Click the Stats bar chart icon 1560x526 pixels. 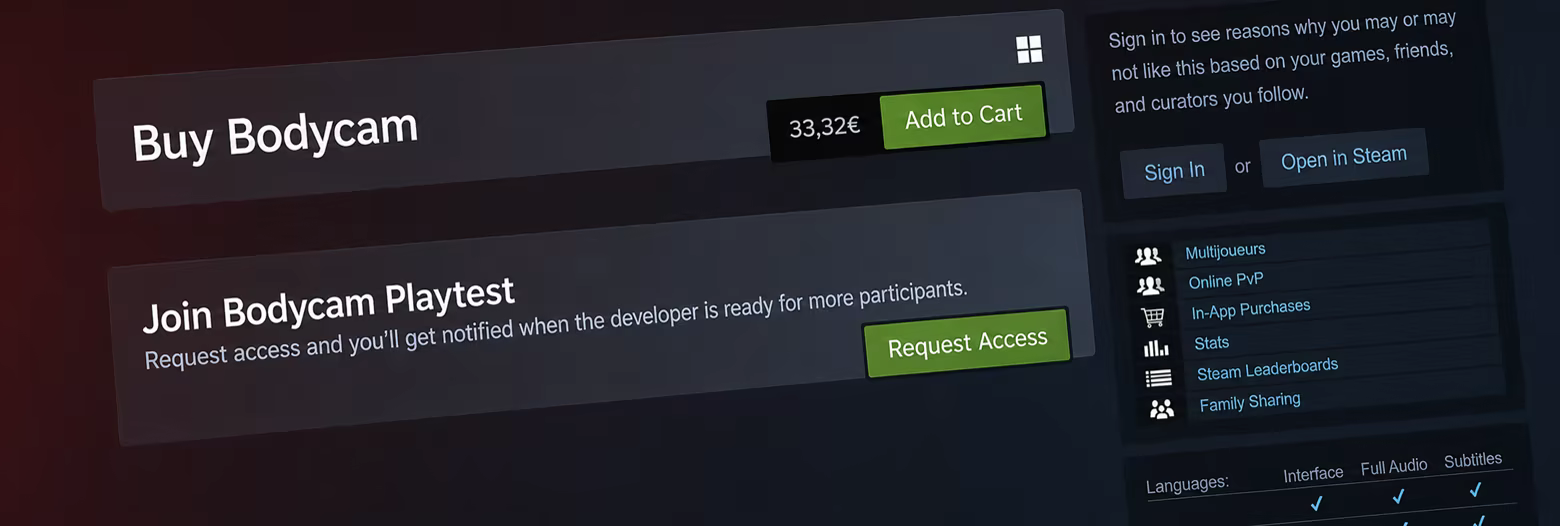(x=1156, y=348)
